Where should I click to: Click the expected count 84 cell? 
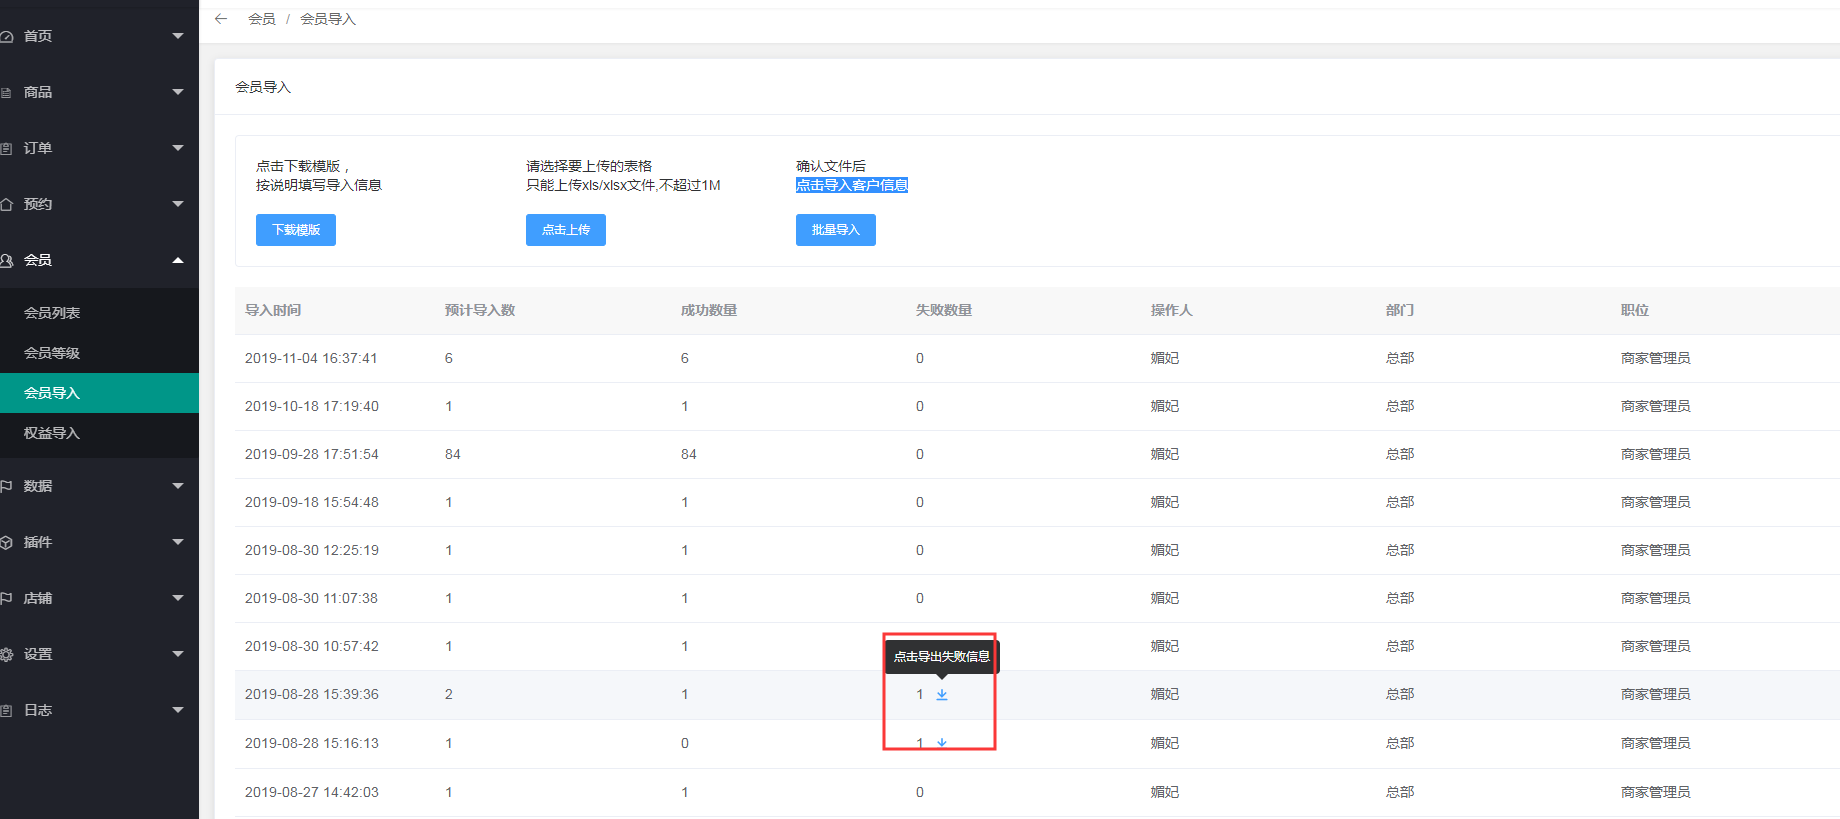pyautogui.click(x=453, y=454)
